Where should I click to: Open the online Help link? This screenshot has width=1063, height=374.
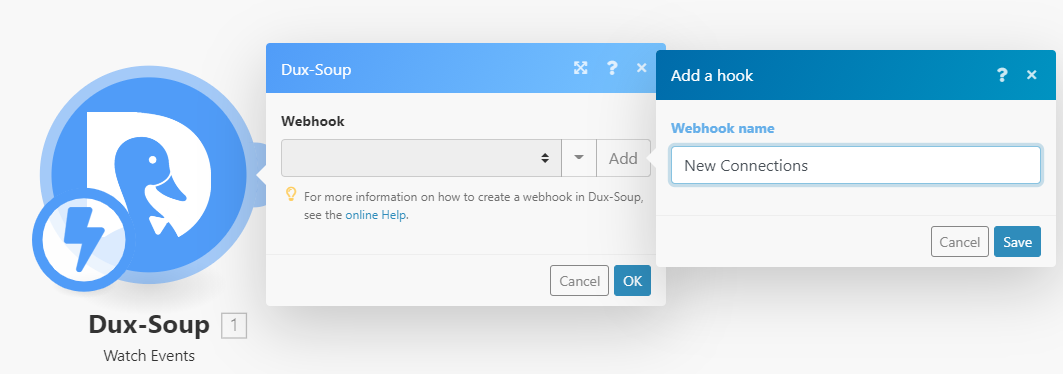(376, 215)
